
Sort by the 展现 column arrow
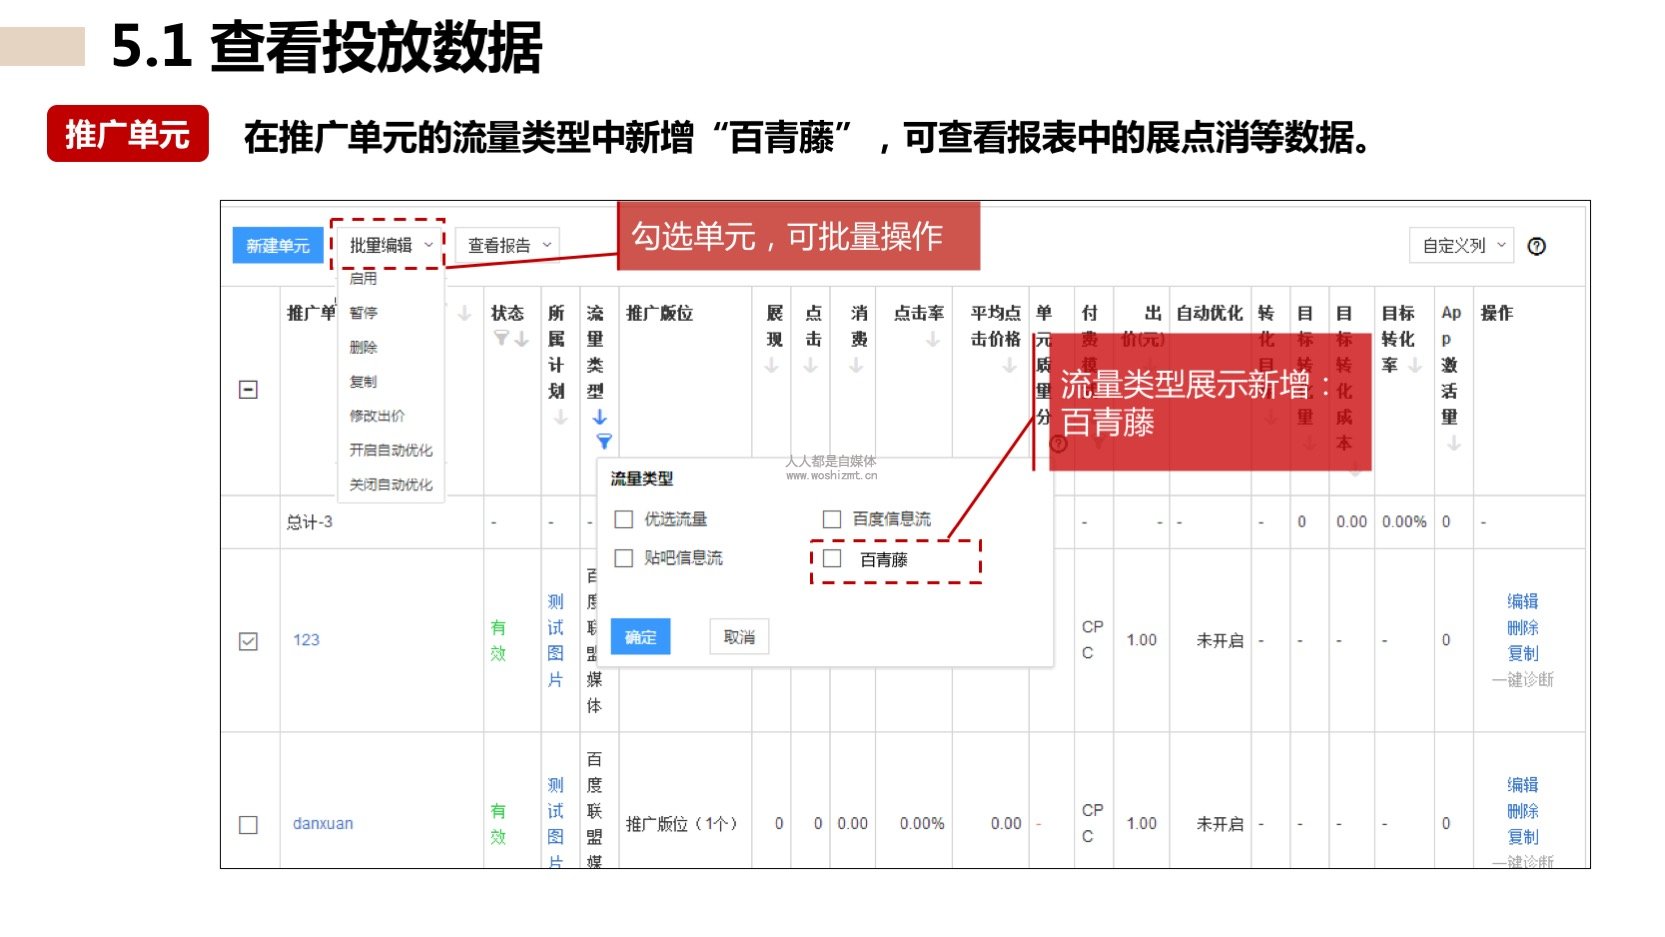pyautogui.click(x=772, y=365)
